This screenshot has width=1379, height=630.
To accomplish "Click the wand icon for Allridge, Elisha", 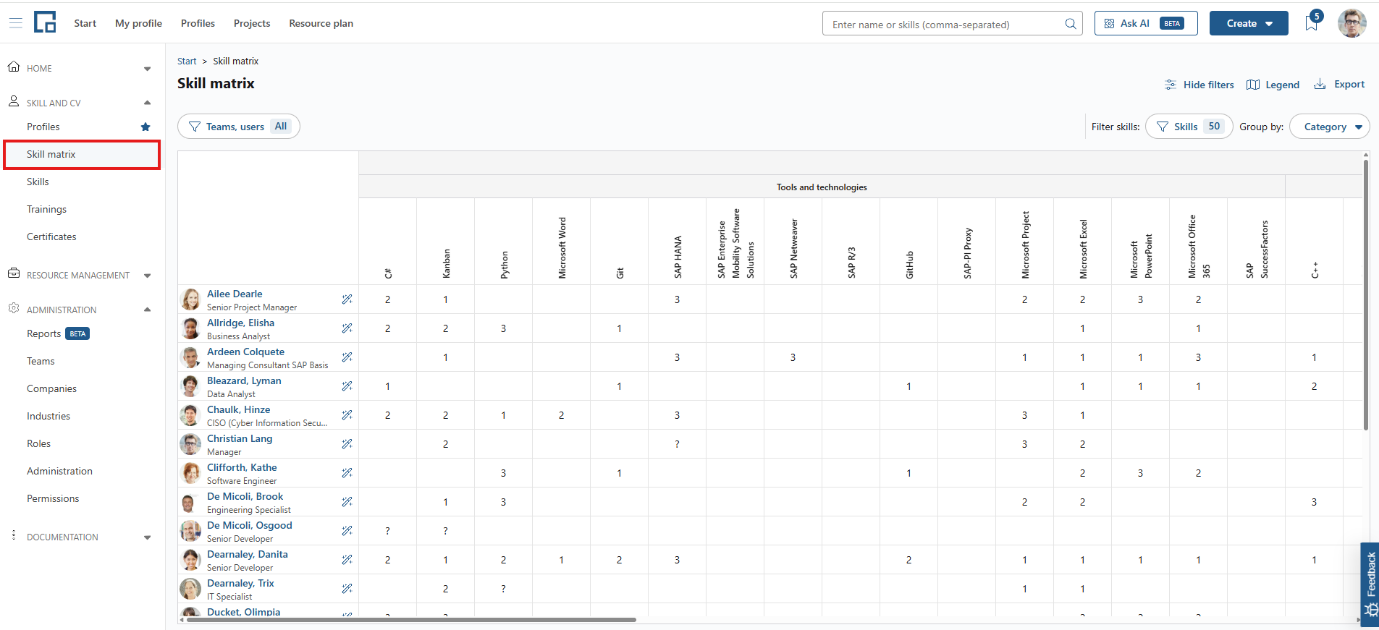I will [347, 328].
